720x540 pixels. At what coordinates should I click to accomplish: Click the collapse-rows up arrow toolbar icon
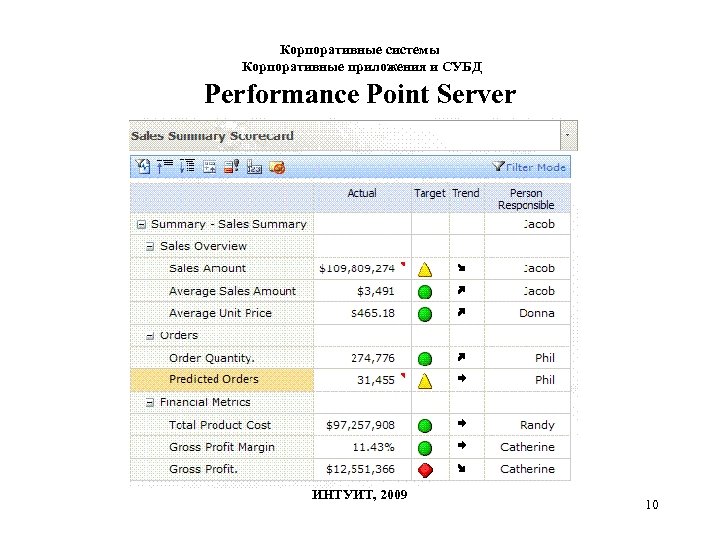coord(164,166)
